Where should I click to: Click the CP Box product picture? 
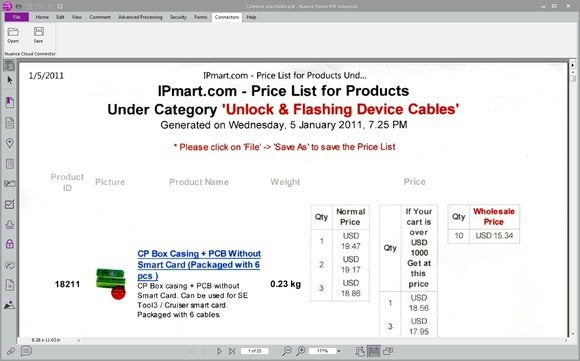(111, 284)
